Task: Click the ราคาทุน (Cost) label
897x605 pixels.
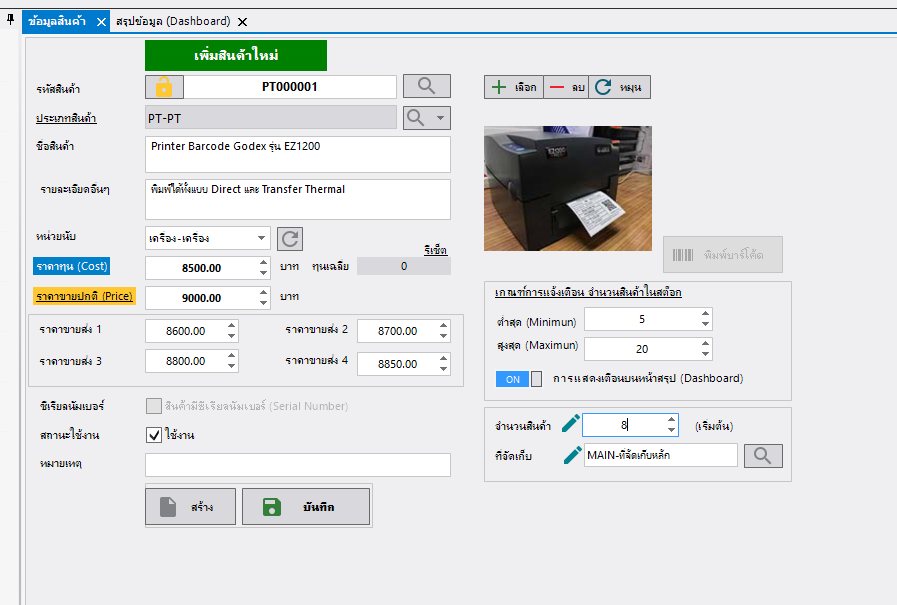Action: [x=72, y=266]
